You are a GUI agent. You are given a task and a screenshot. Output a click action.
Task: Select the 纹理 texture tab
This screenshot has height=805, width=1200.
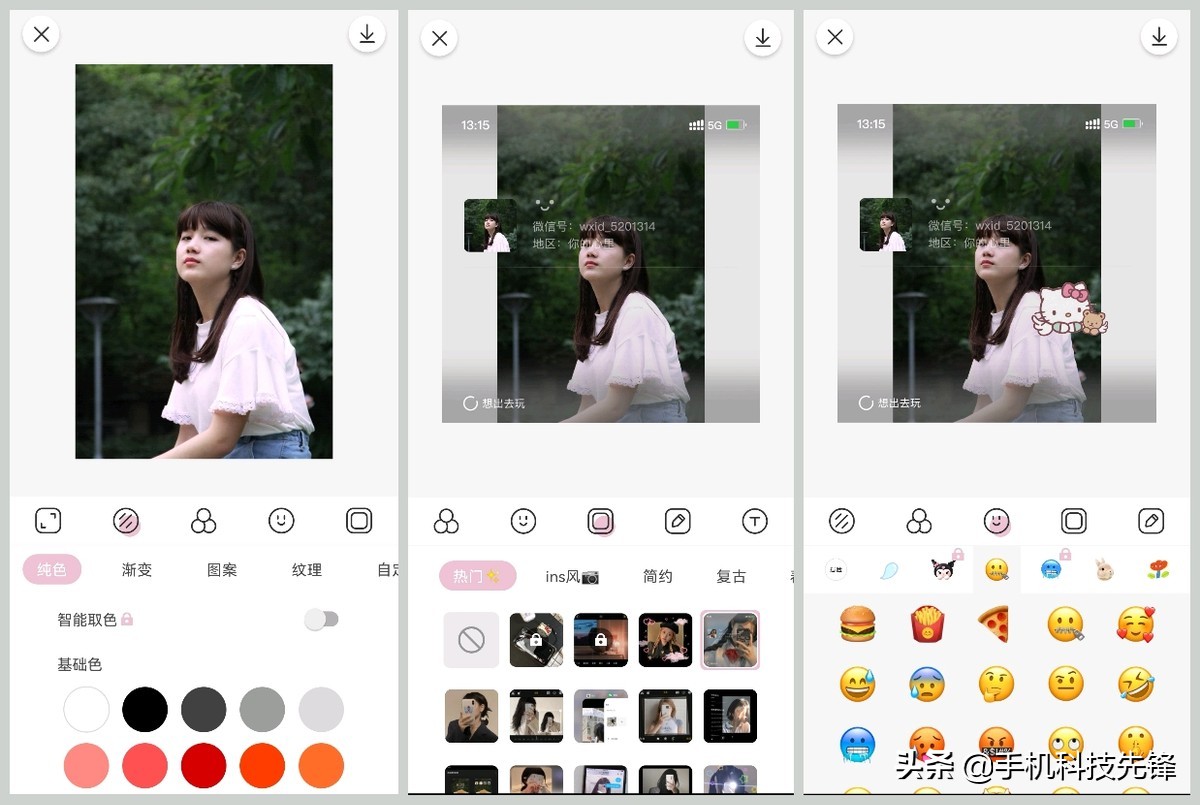coord(305,570)
